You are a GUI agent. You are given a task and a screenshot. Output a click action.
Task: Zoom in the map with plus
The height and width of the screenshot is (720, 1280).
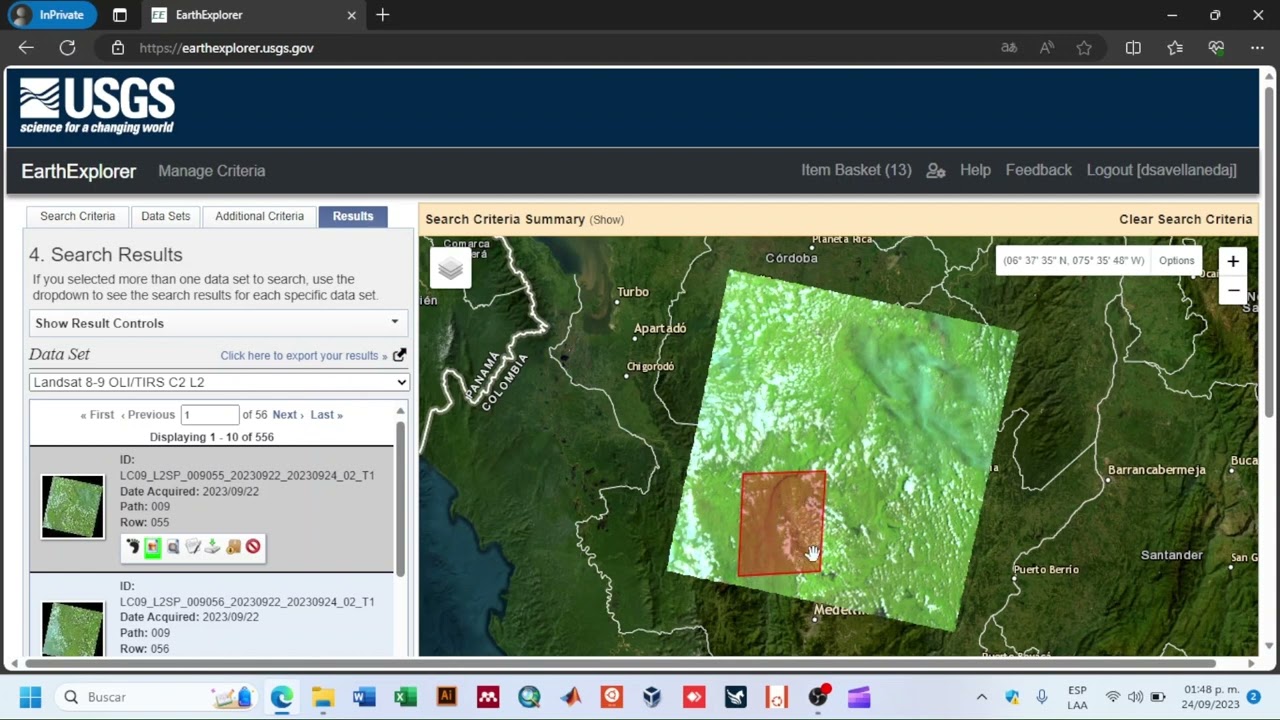click(x=1233, y=261)
